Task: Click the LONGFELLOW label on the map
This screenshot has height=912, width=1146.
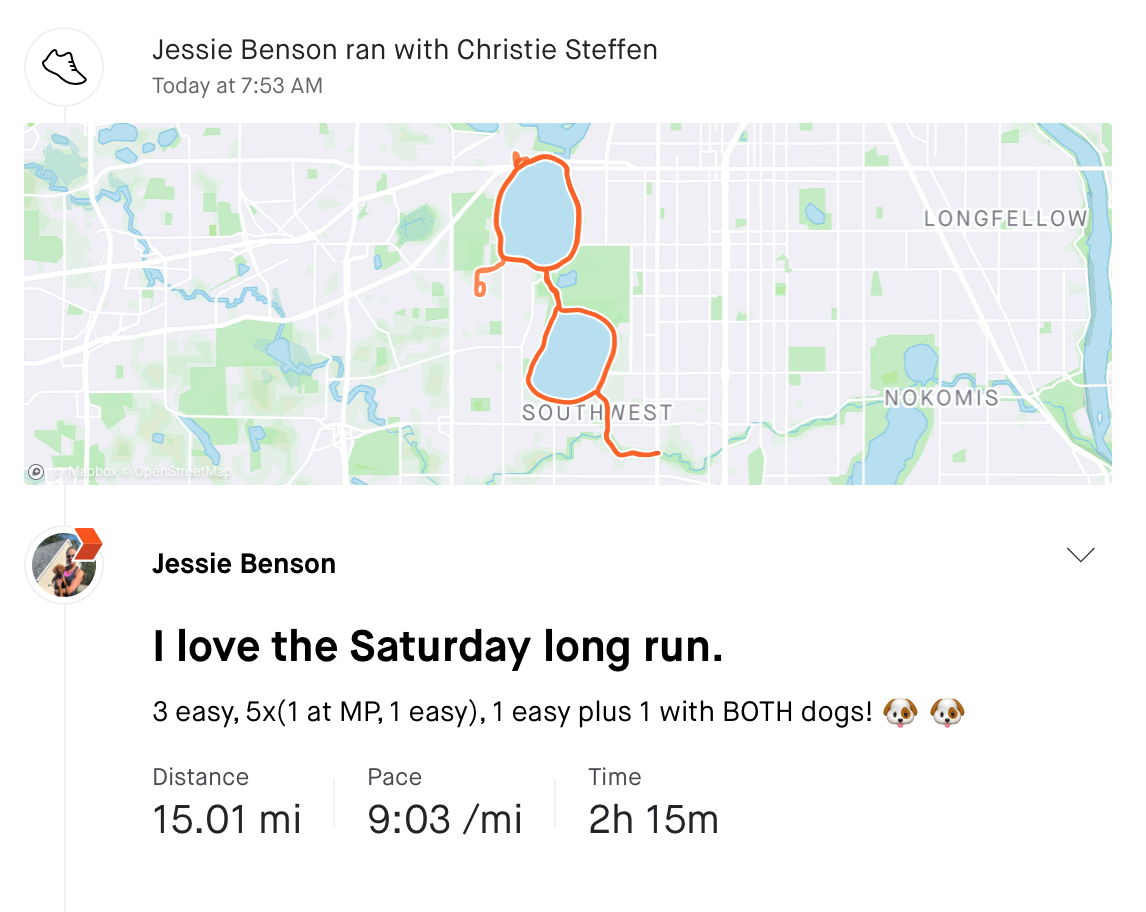Action: (1005, 218)
